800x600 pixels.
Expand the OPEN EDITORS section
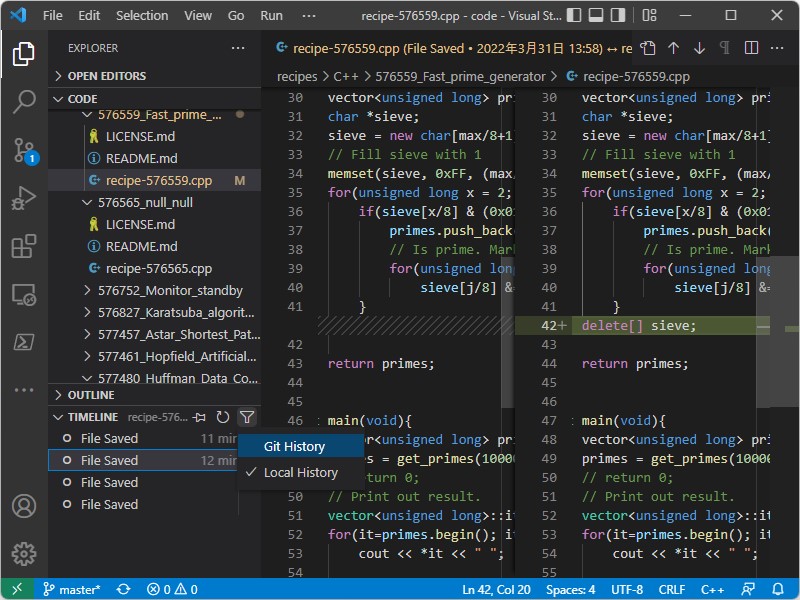coord(106,76)
